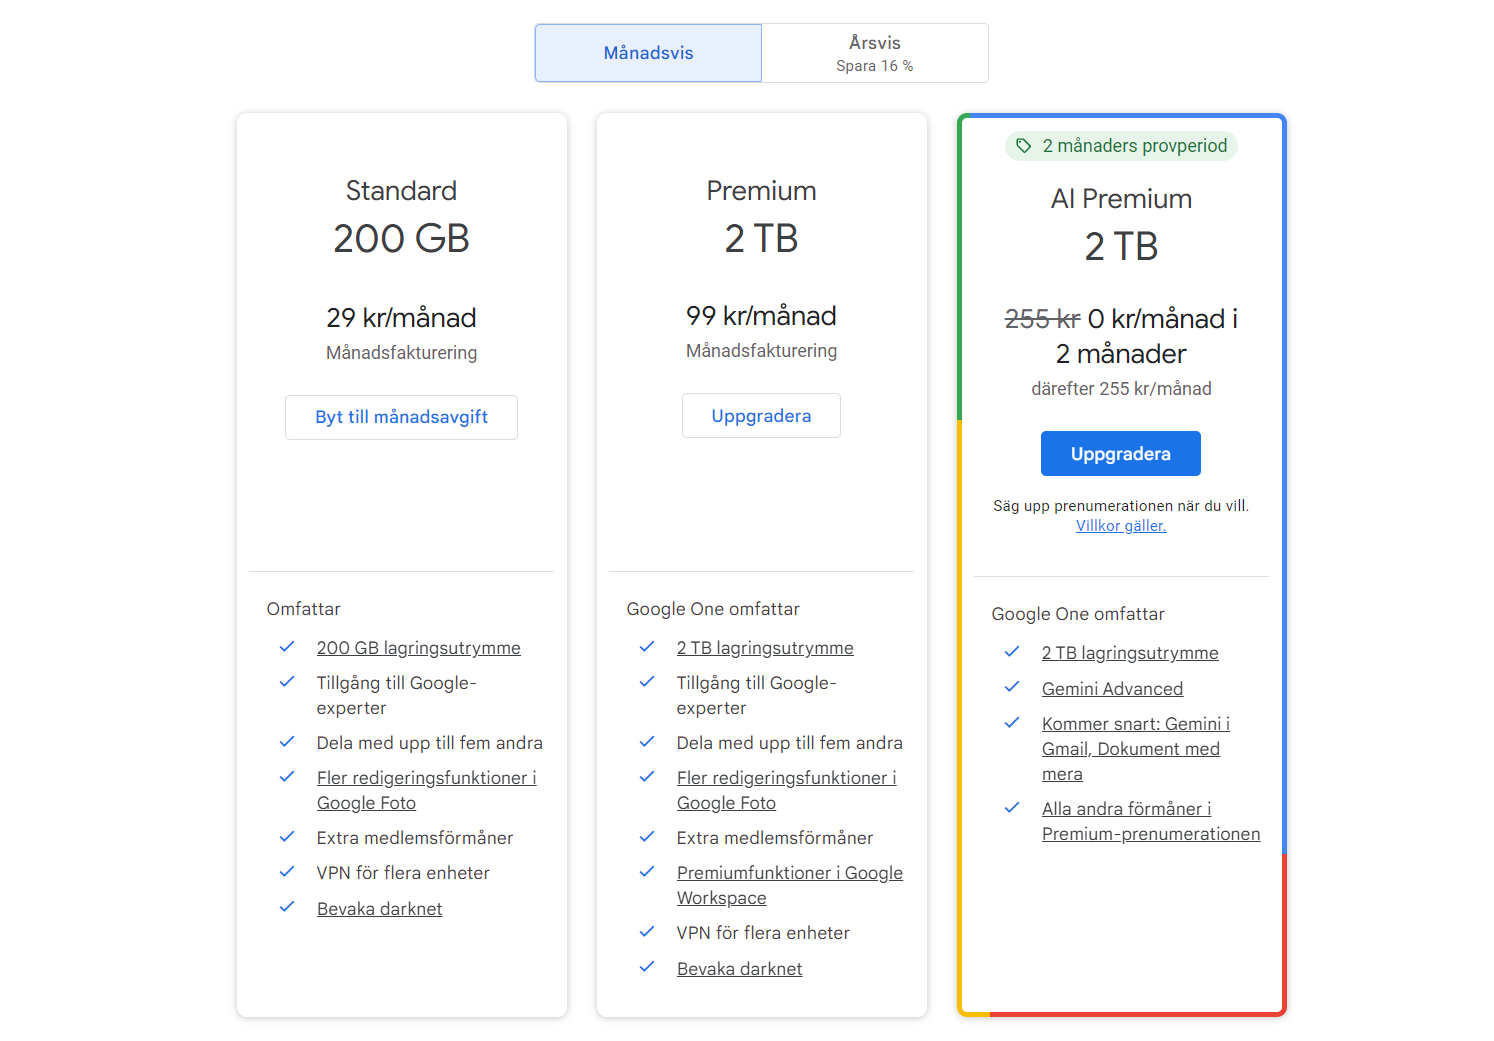1494x1041 pixels.
Task: Open Standard plan's Fler redigeringsfunktioner link
Action: (427, 791)
